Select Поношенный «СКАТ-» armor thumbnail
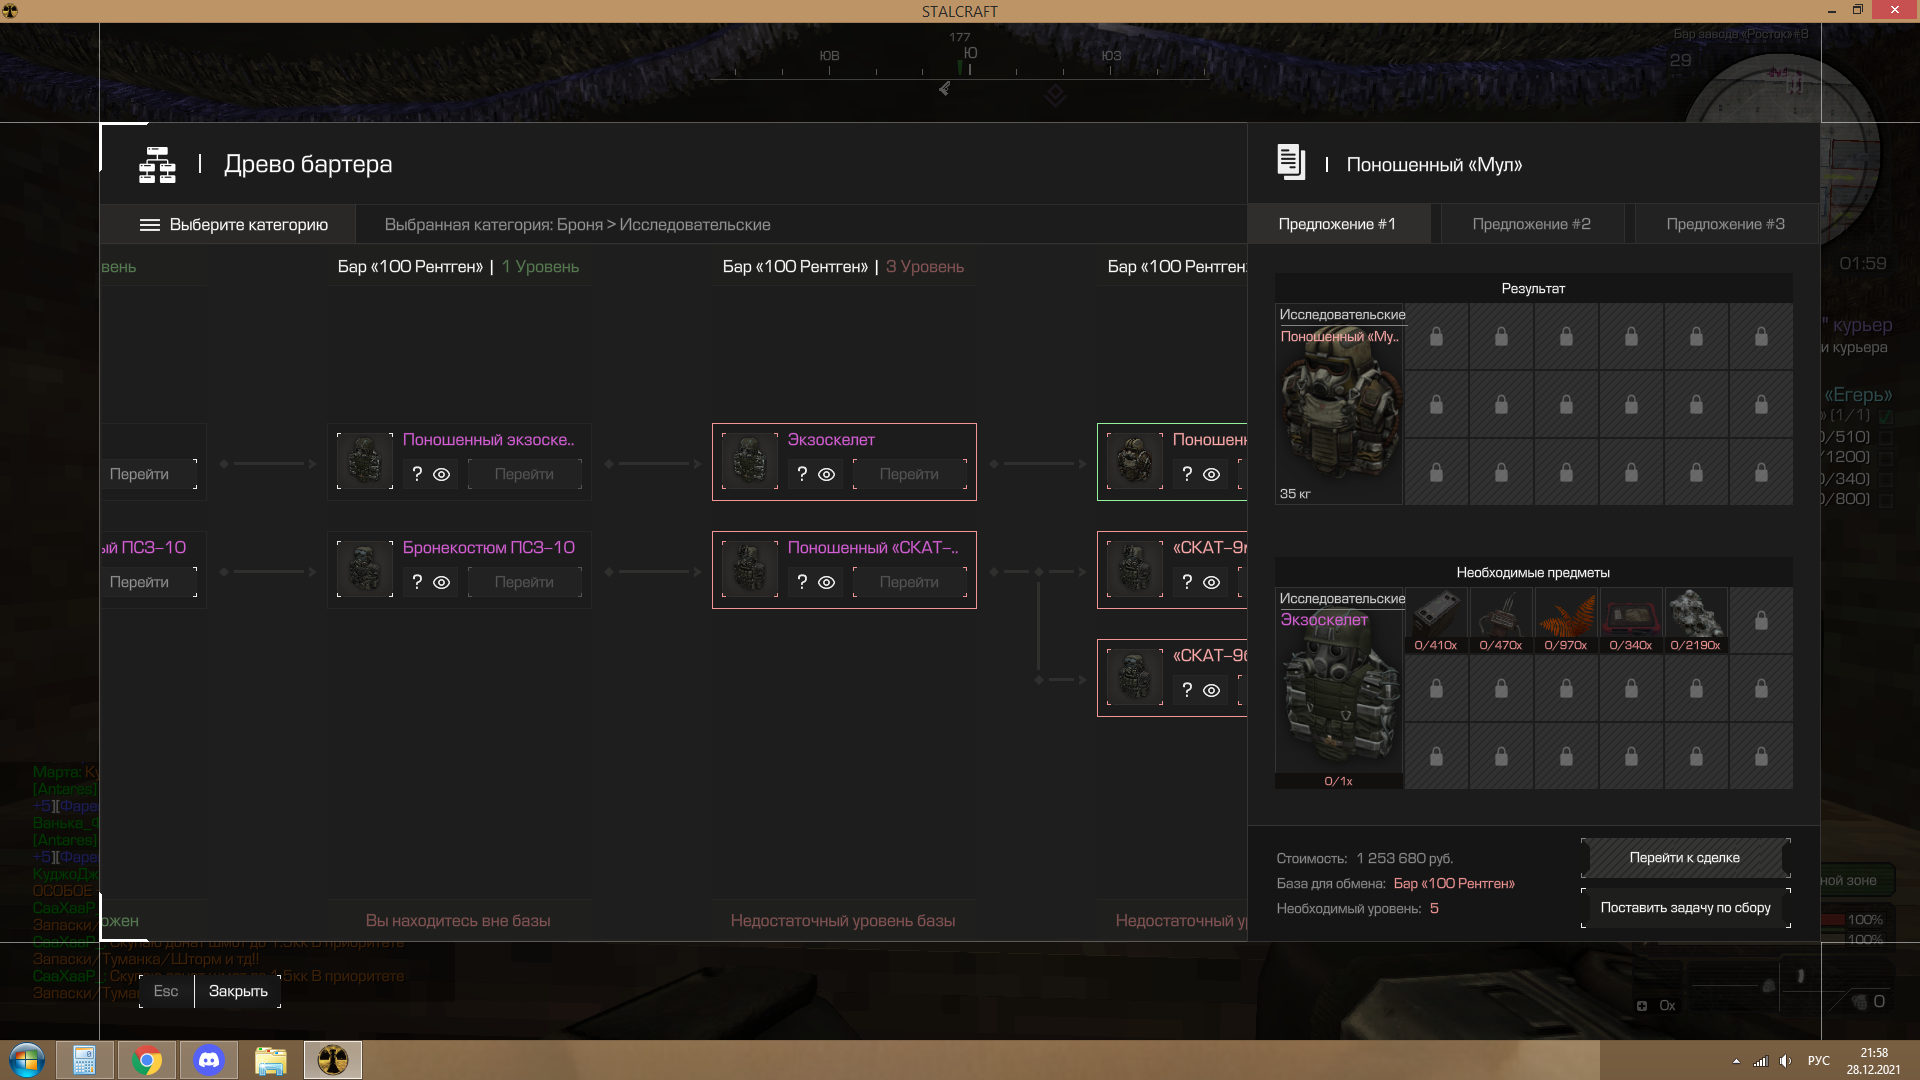 coord(750,569)
